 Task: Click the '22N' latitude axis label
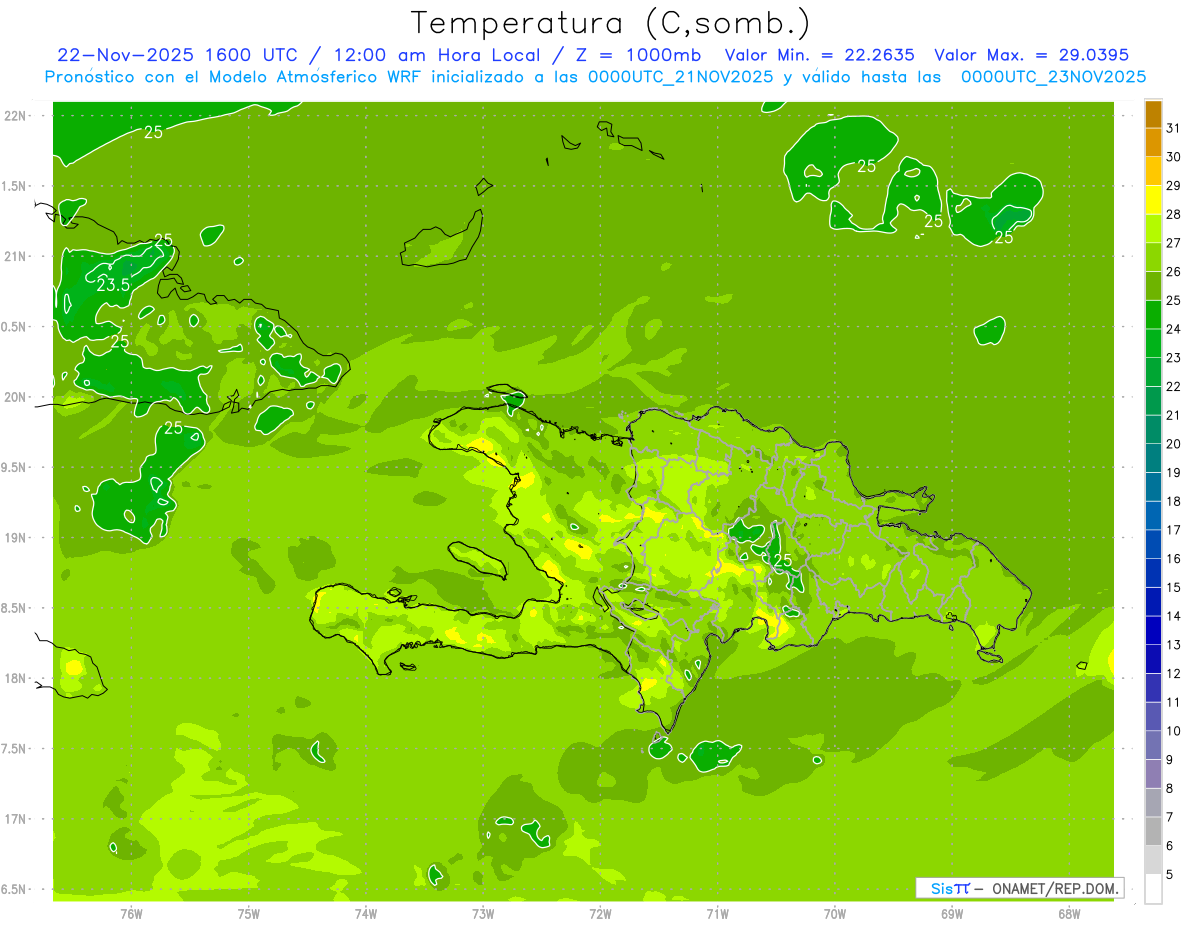point(15,115)
